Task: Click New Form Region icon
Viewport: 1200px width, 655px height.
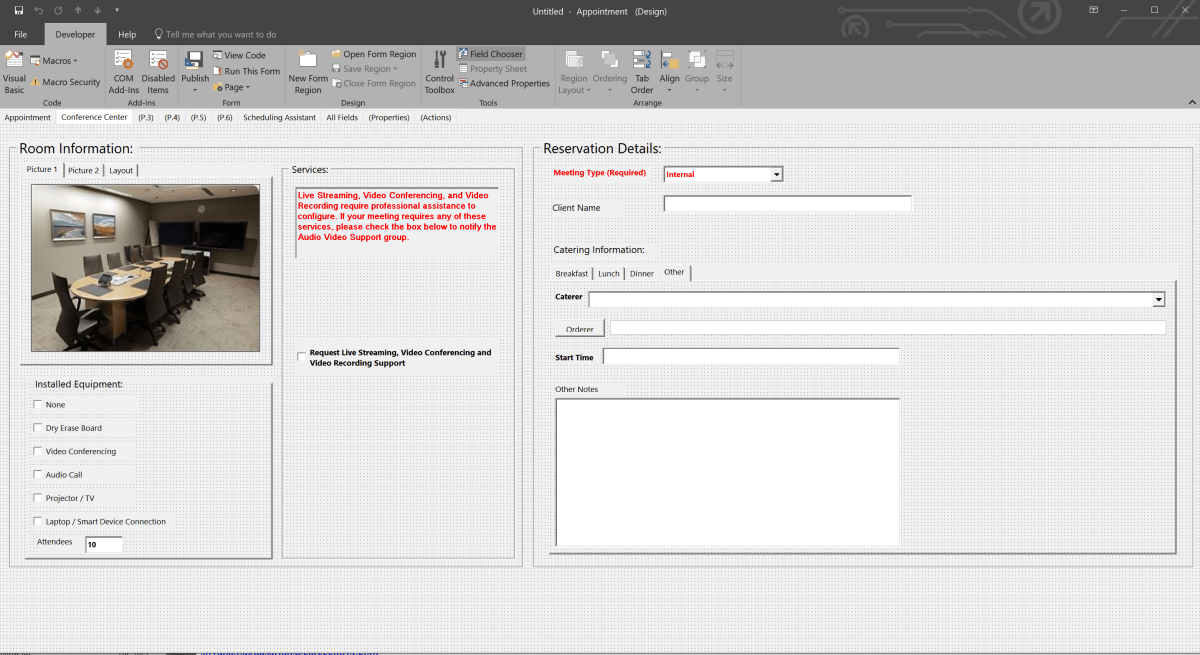Action: tap(308, 70)
